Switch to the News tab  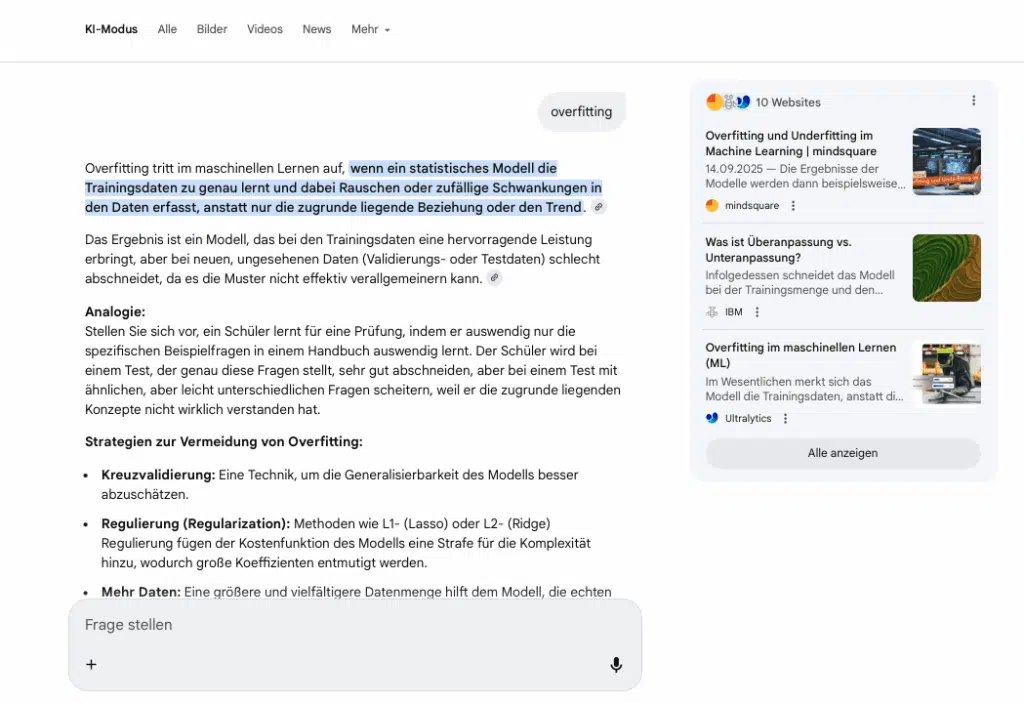click(x=316, y=29)
